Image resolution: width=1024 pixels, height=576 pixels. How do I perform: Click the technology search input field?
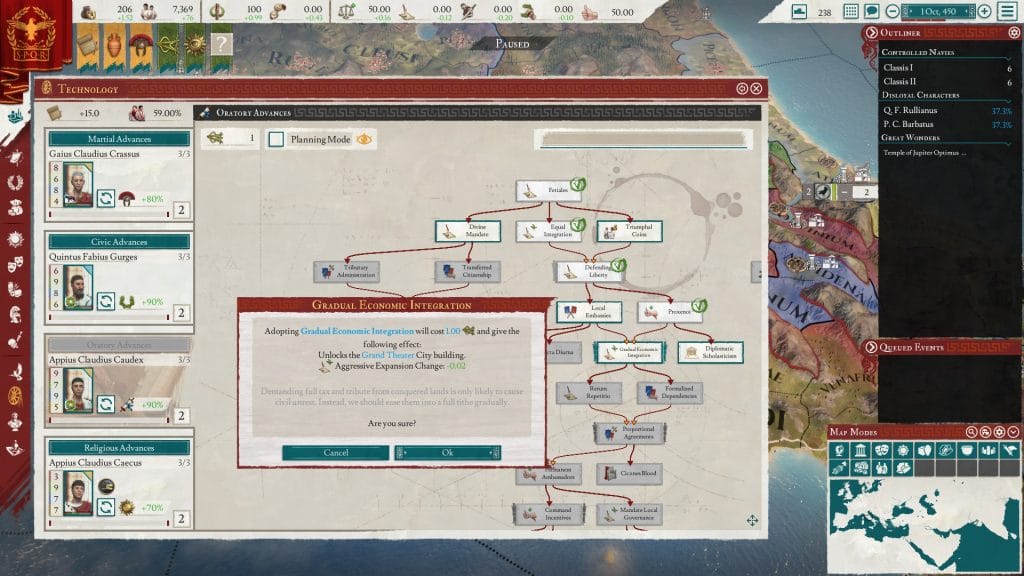pyautogui.click(x=643, y=139)
